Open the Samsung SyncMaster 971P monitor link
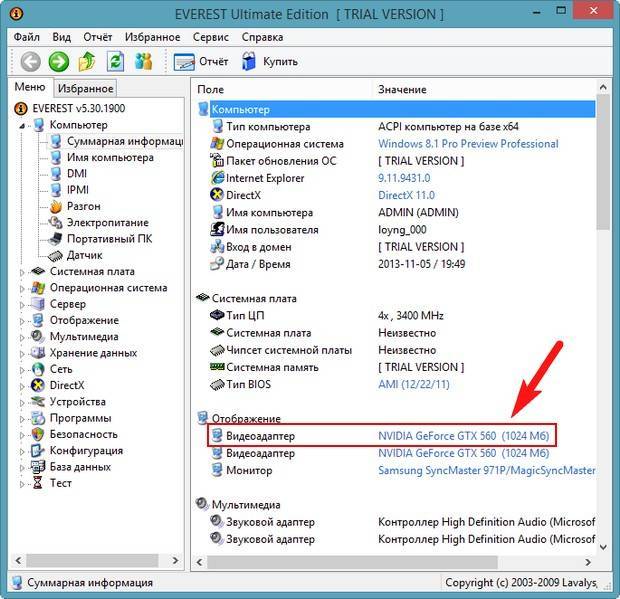Screen dimensions: 620x599 coord(487,471)
